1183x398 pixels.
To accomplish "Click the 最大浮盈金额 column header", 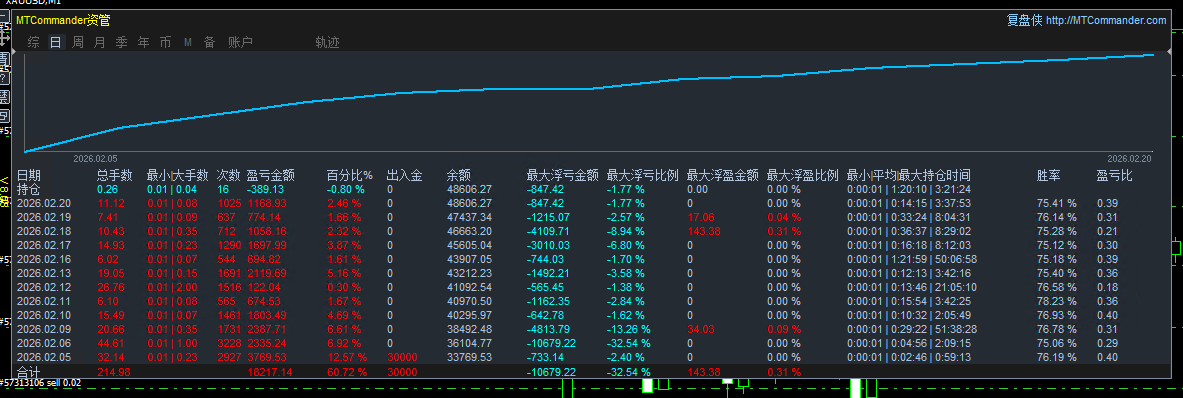I will click(x=723, y=176).
